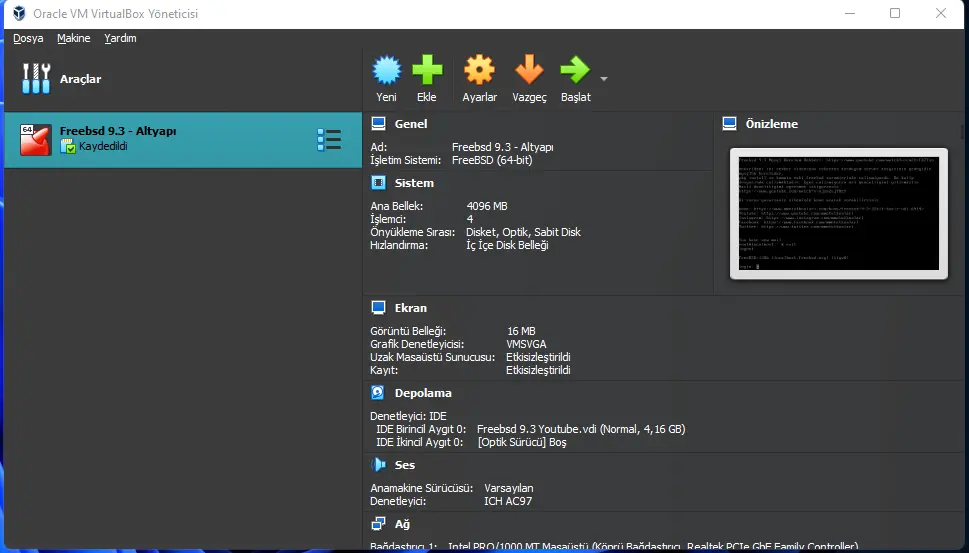Click the Ağ network section icon

click(x=378, y=524)
